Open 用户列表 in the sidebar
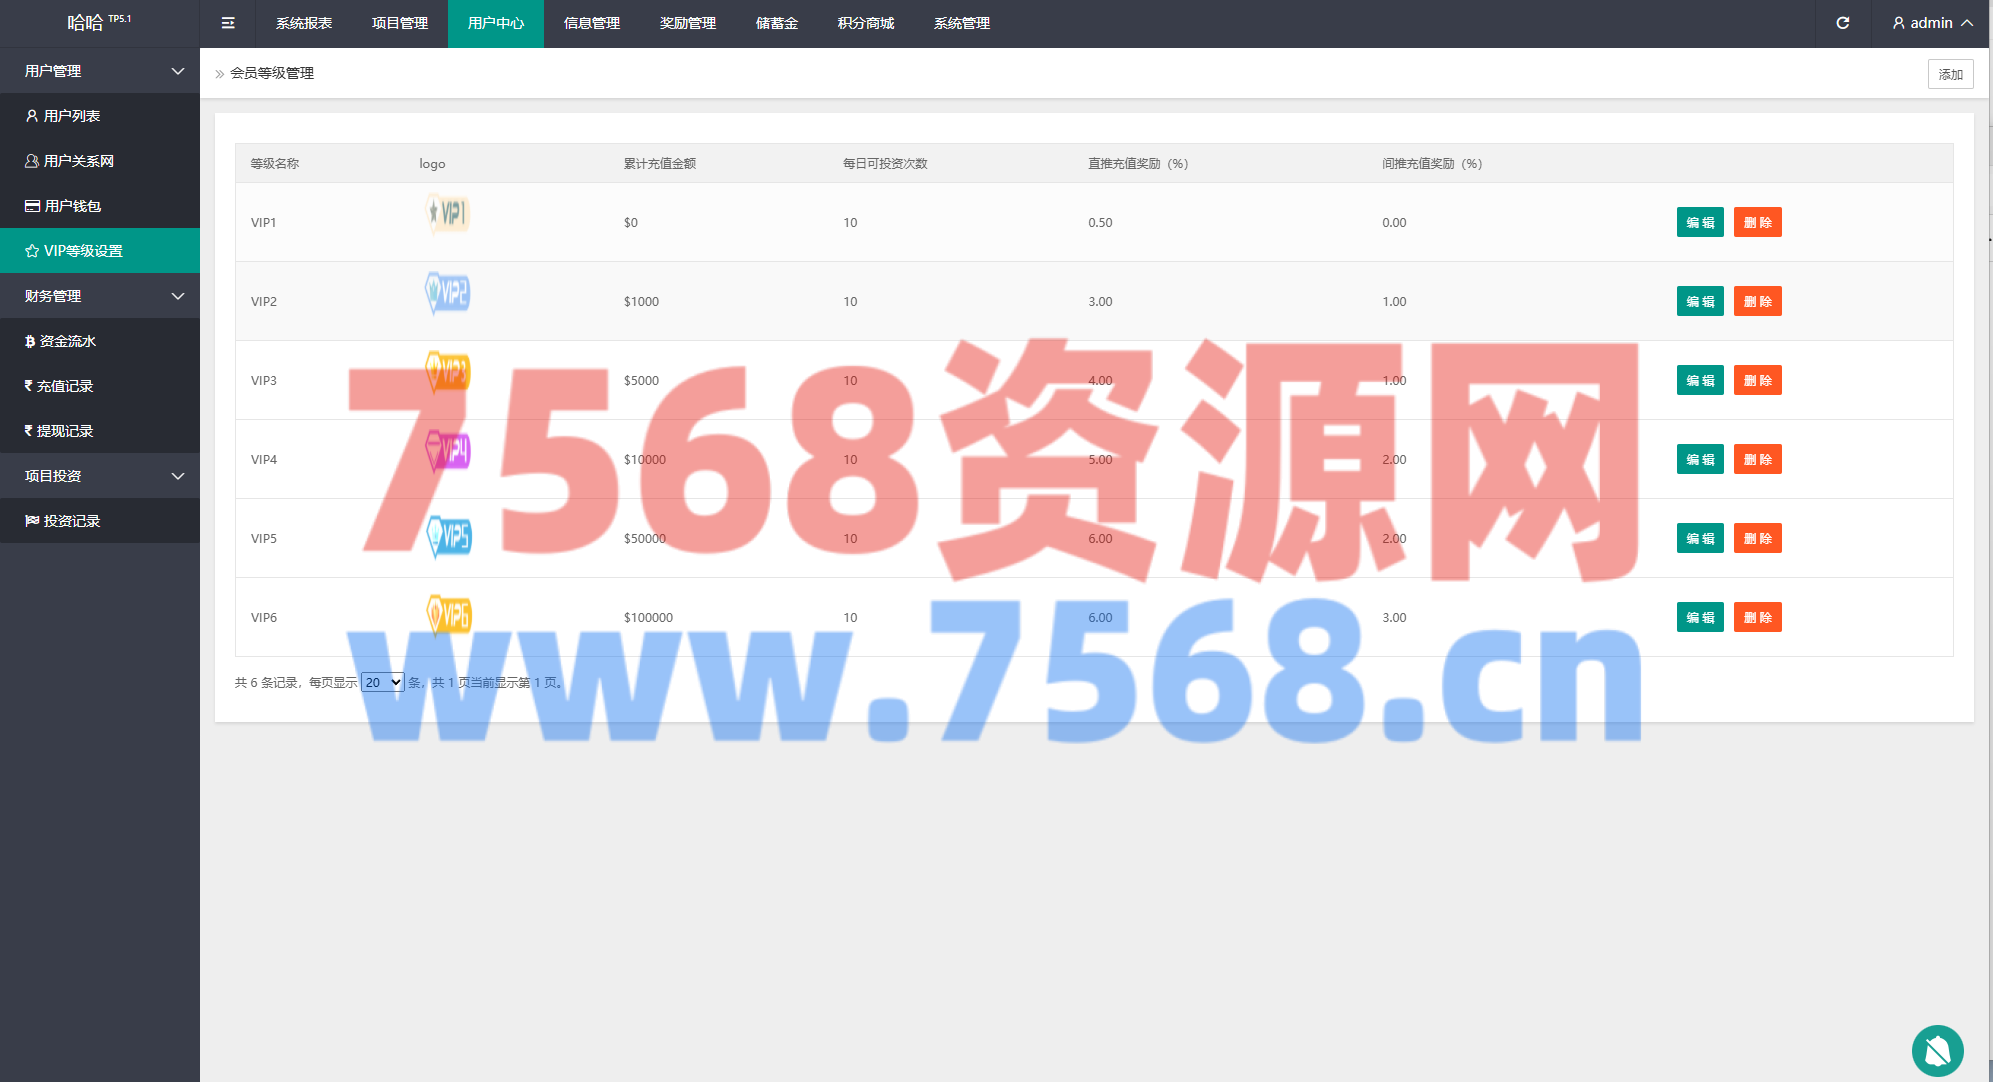Image resolution: width=1993 pixels, height=1082 pixels. pyautogui.click(x=71, y=116)
